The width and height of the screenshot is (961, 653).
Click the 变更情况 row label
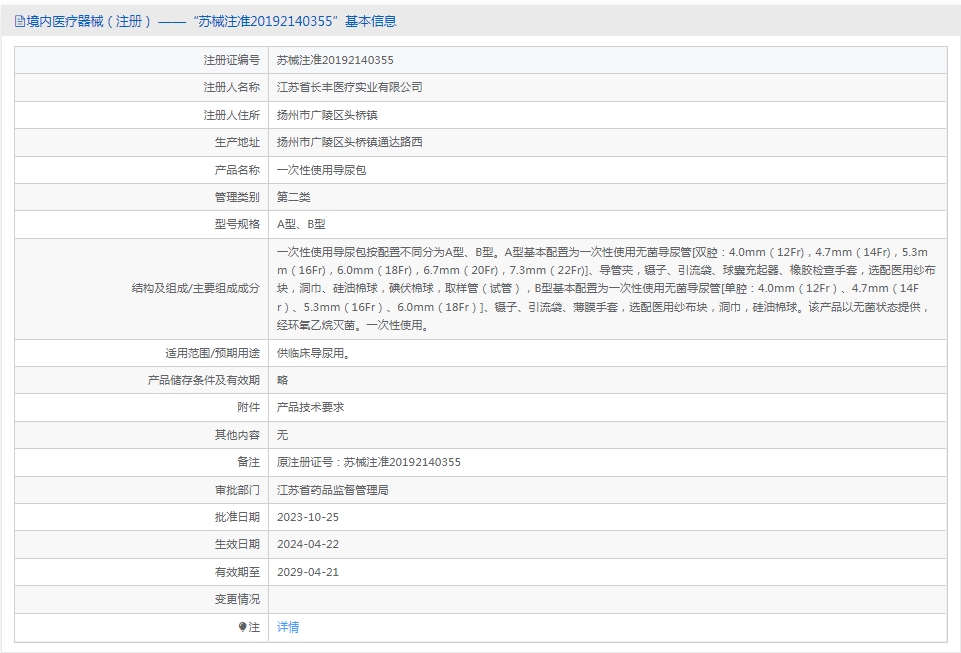[x=237, y=599]
